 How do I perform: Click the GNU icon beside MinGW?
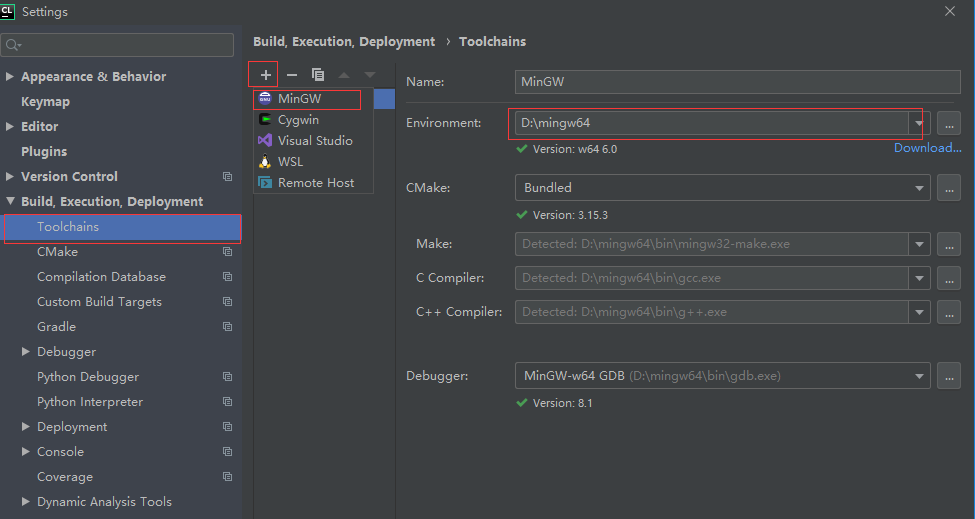(265, 99)
